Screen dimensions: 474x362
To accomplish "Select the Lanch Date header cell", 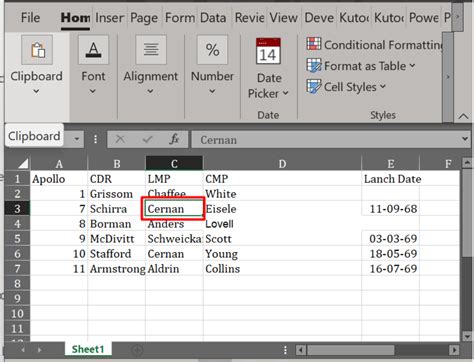I will click(x=391, y=179).
